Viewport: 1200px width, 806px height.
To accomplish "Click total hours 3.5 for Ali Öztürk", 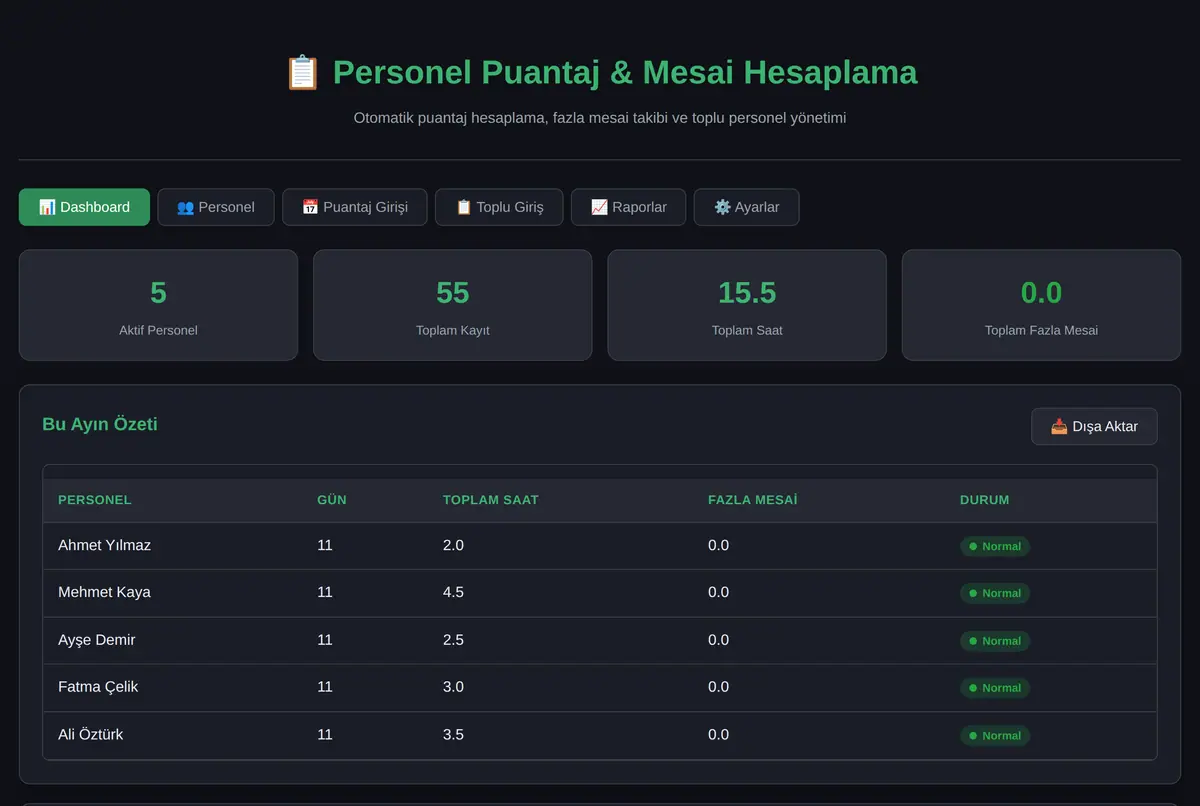I will pyautogui.click(x=453, y=734).
